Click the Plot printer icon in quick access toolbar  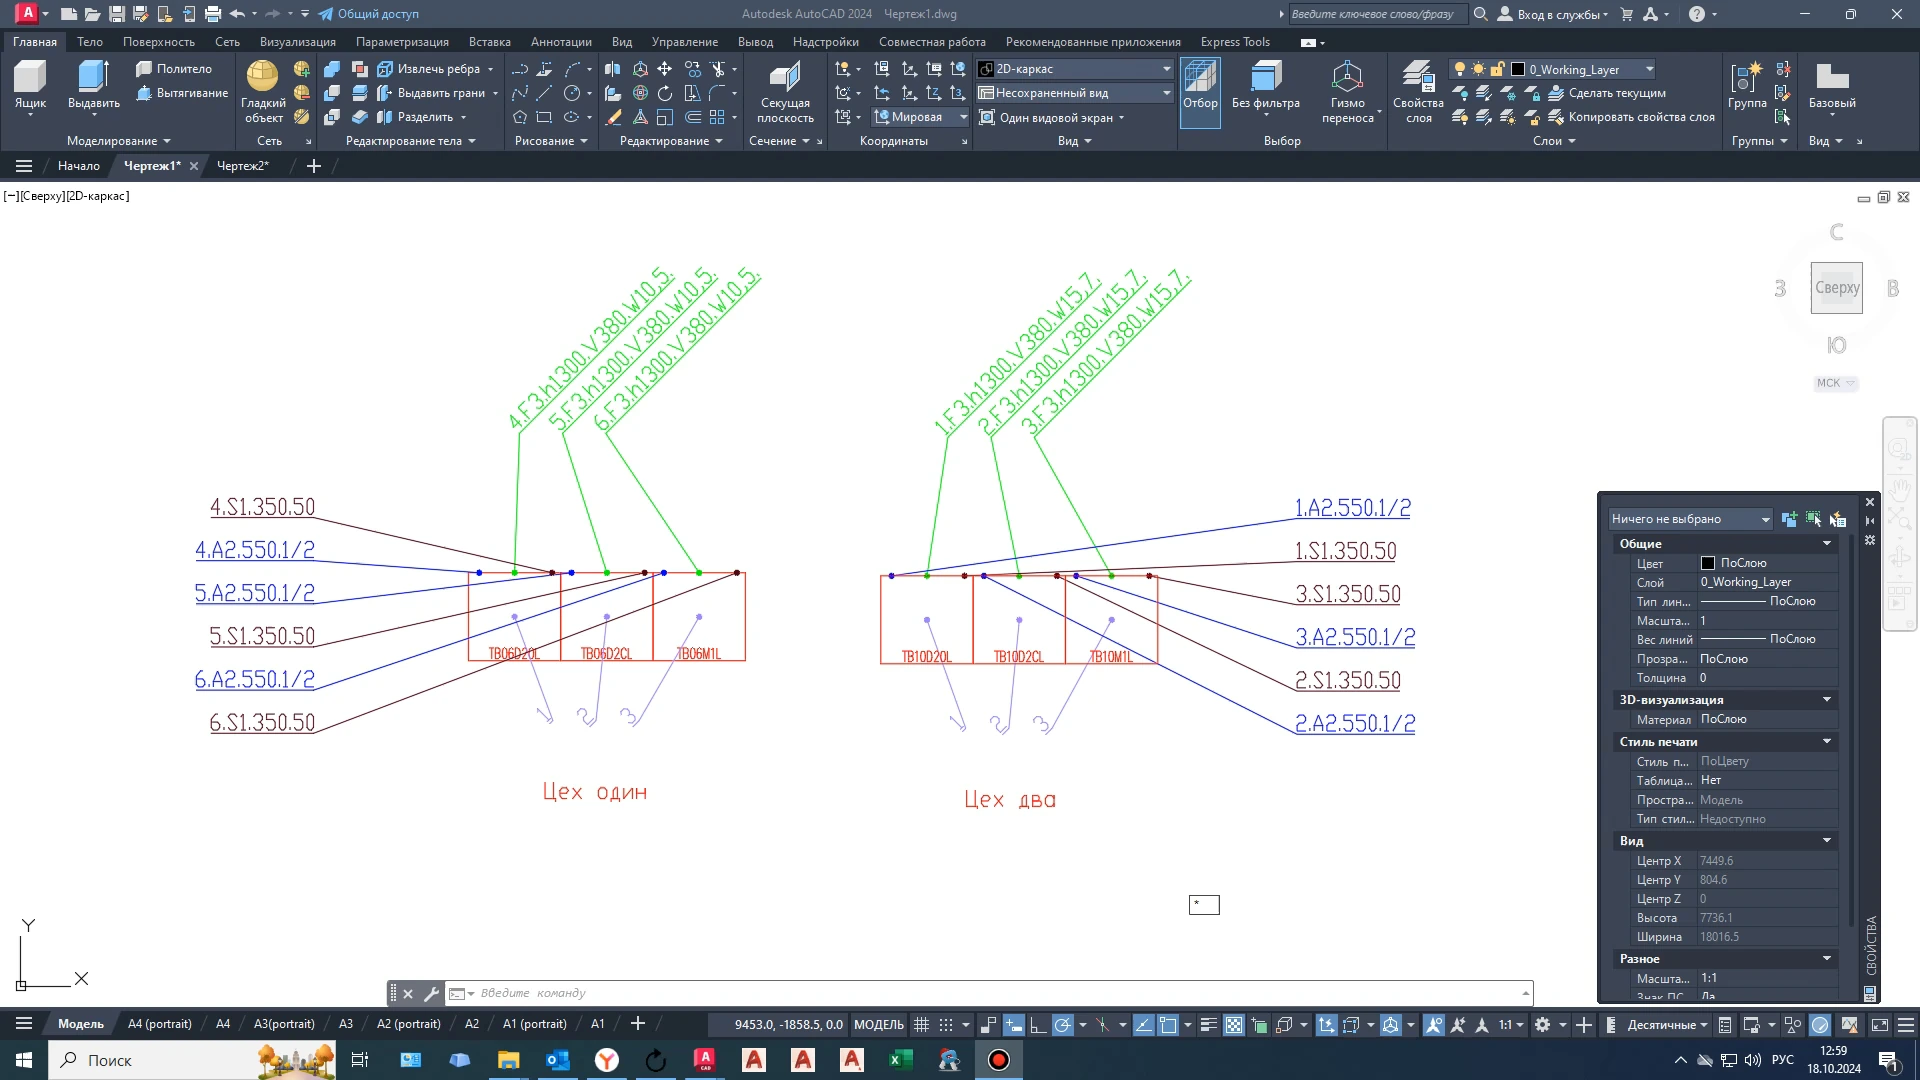click(213, 14)
